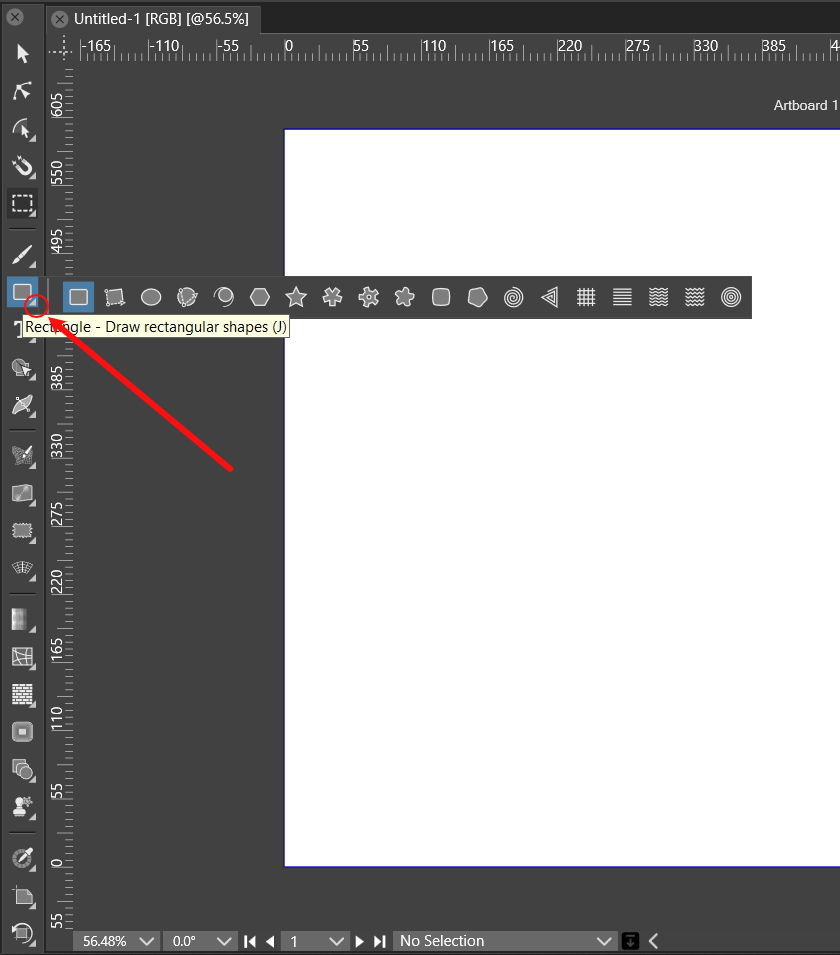
Task: Close the Untitled-1 document tab
Action: (60, 19)
